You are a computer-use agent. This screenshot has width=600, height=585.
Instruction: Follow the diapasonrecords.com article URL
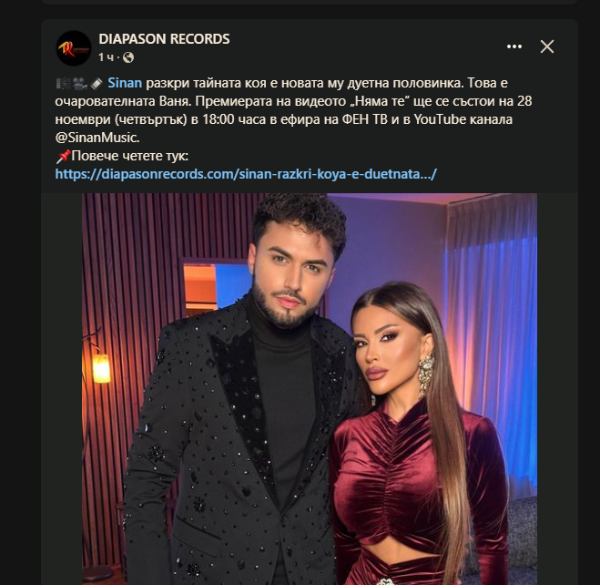tap(246, 174)
